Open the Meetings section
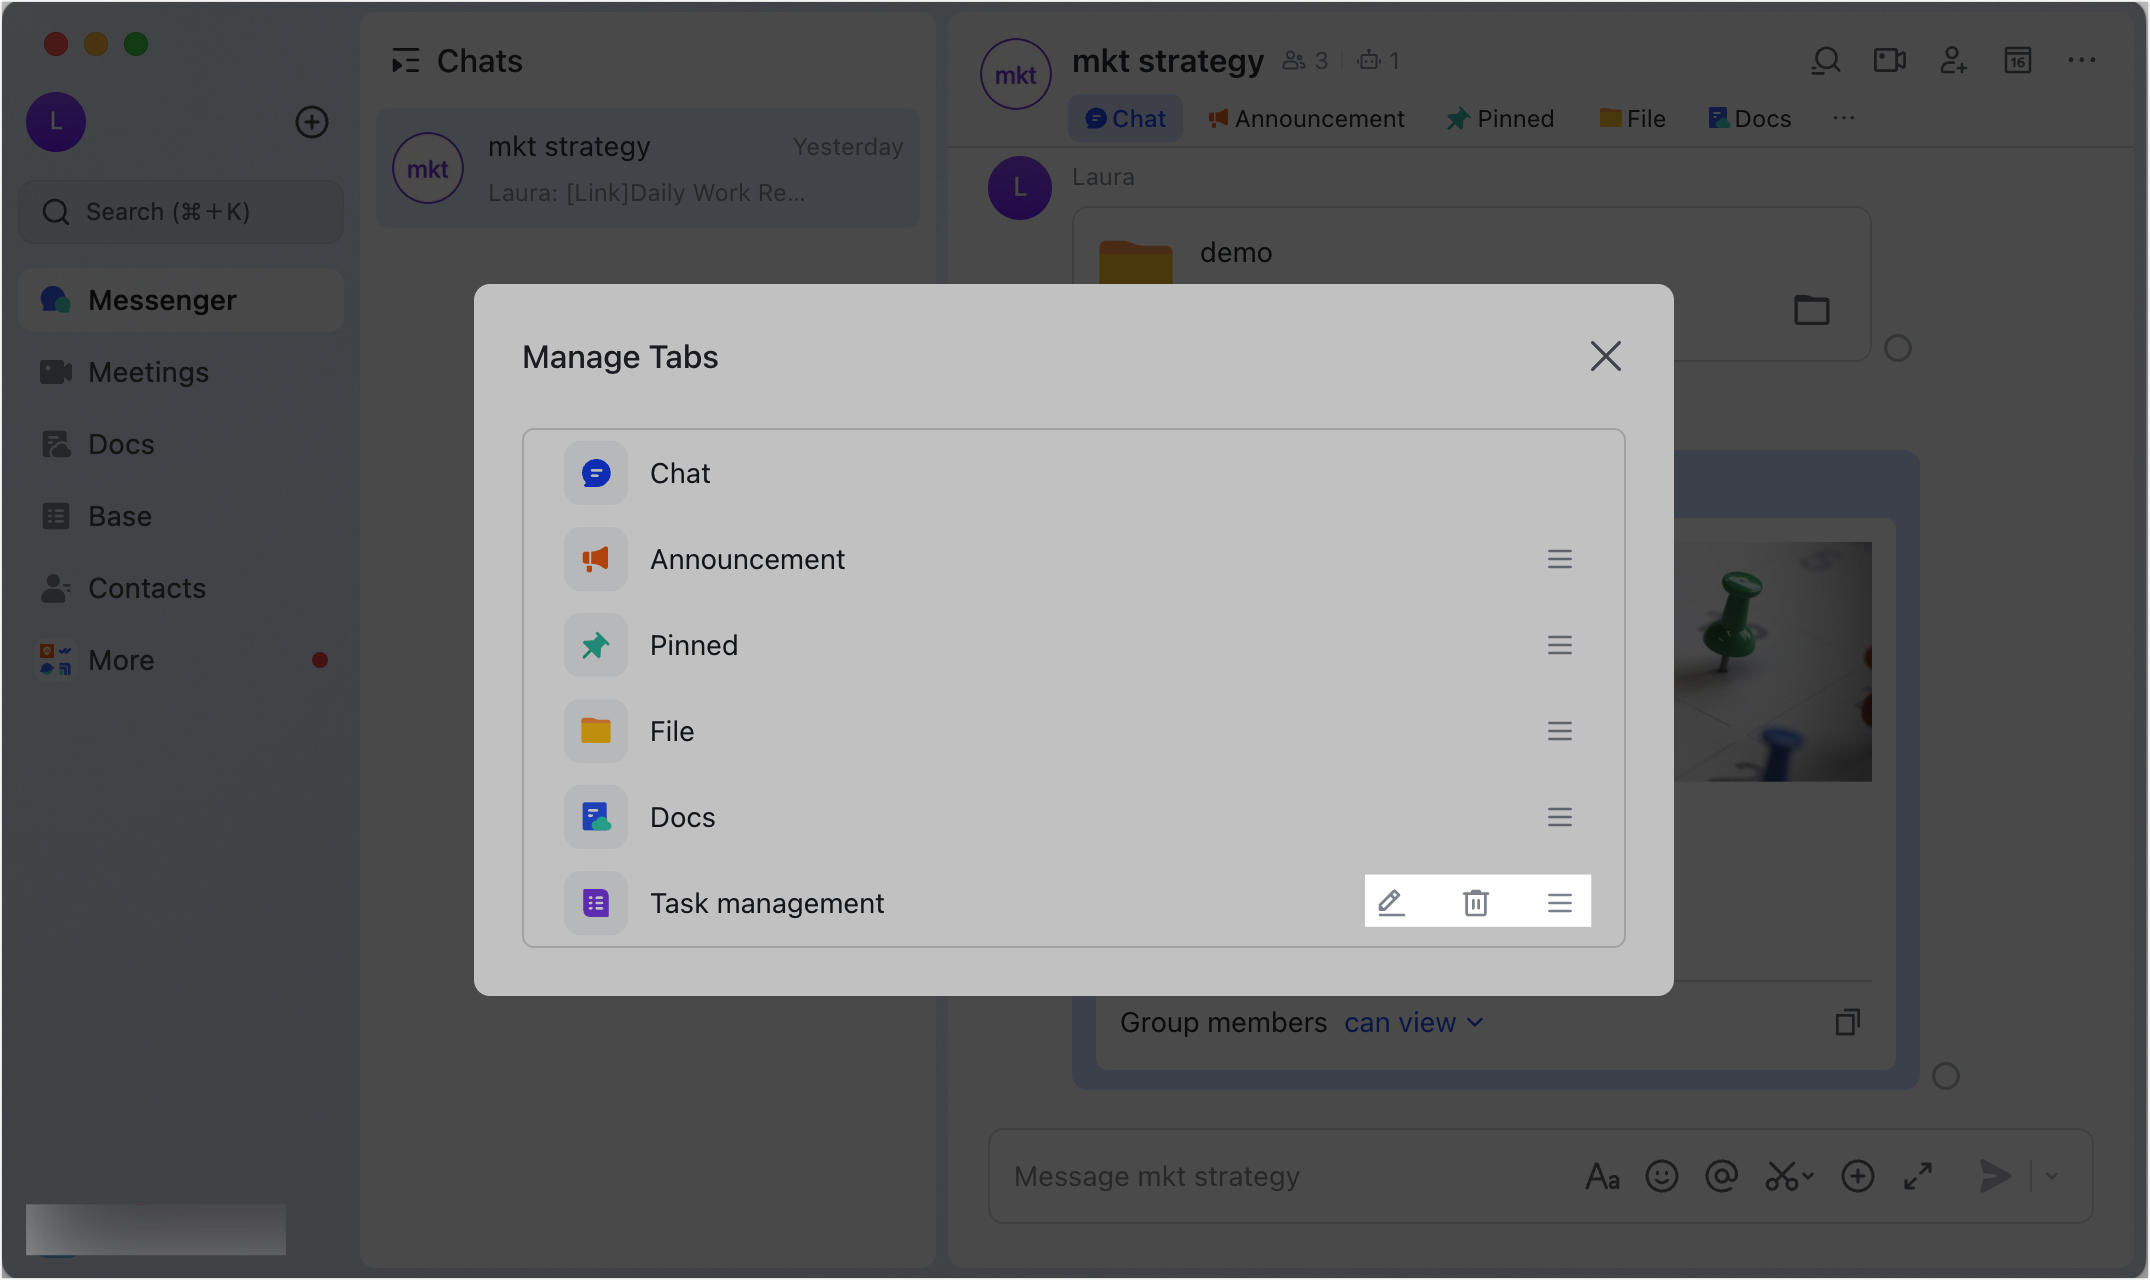2150x1280 pixels. click(x=147, y=371)
